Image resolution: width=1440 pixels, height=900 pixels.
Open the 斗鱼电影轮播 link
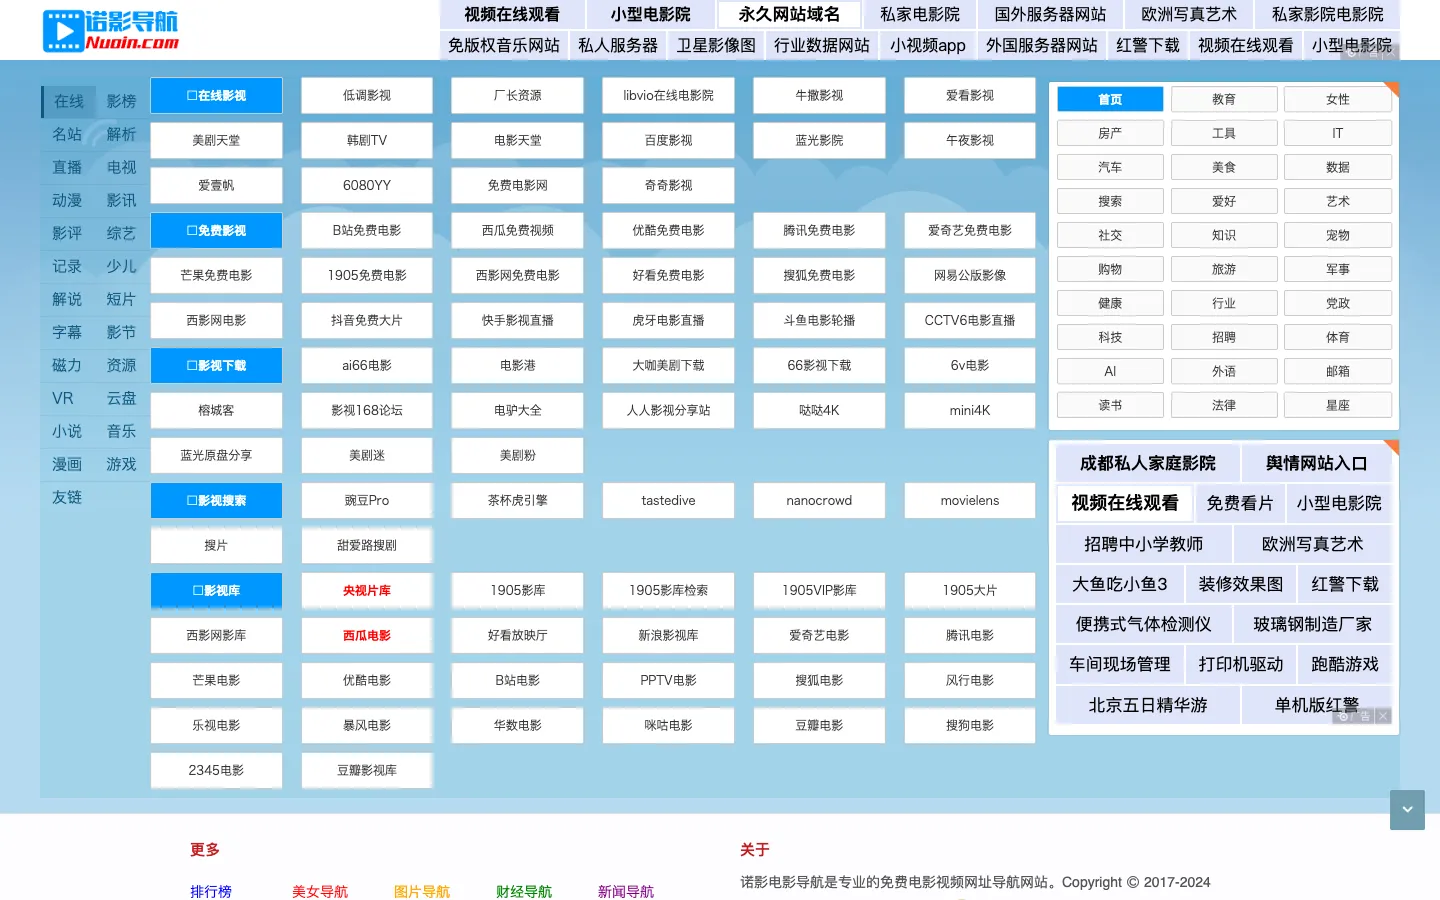(x=819, y=321)
